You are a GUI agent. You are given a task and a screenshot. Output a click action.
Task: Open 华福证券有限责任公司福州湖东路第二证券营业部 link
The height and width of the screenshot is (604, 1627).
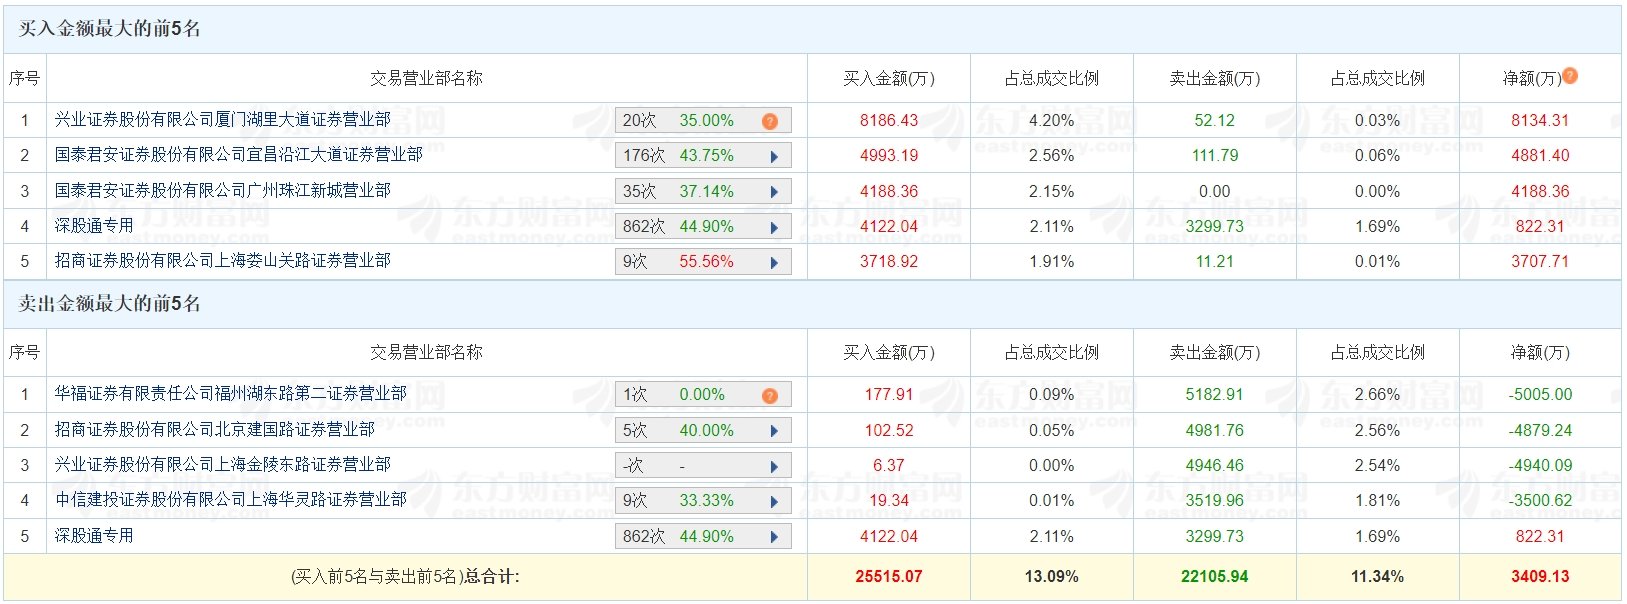coord(230,394)
